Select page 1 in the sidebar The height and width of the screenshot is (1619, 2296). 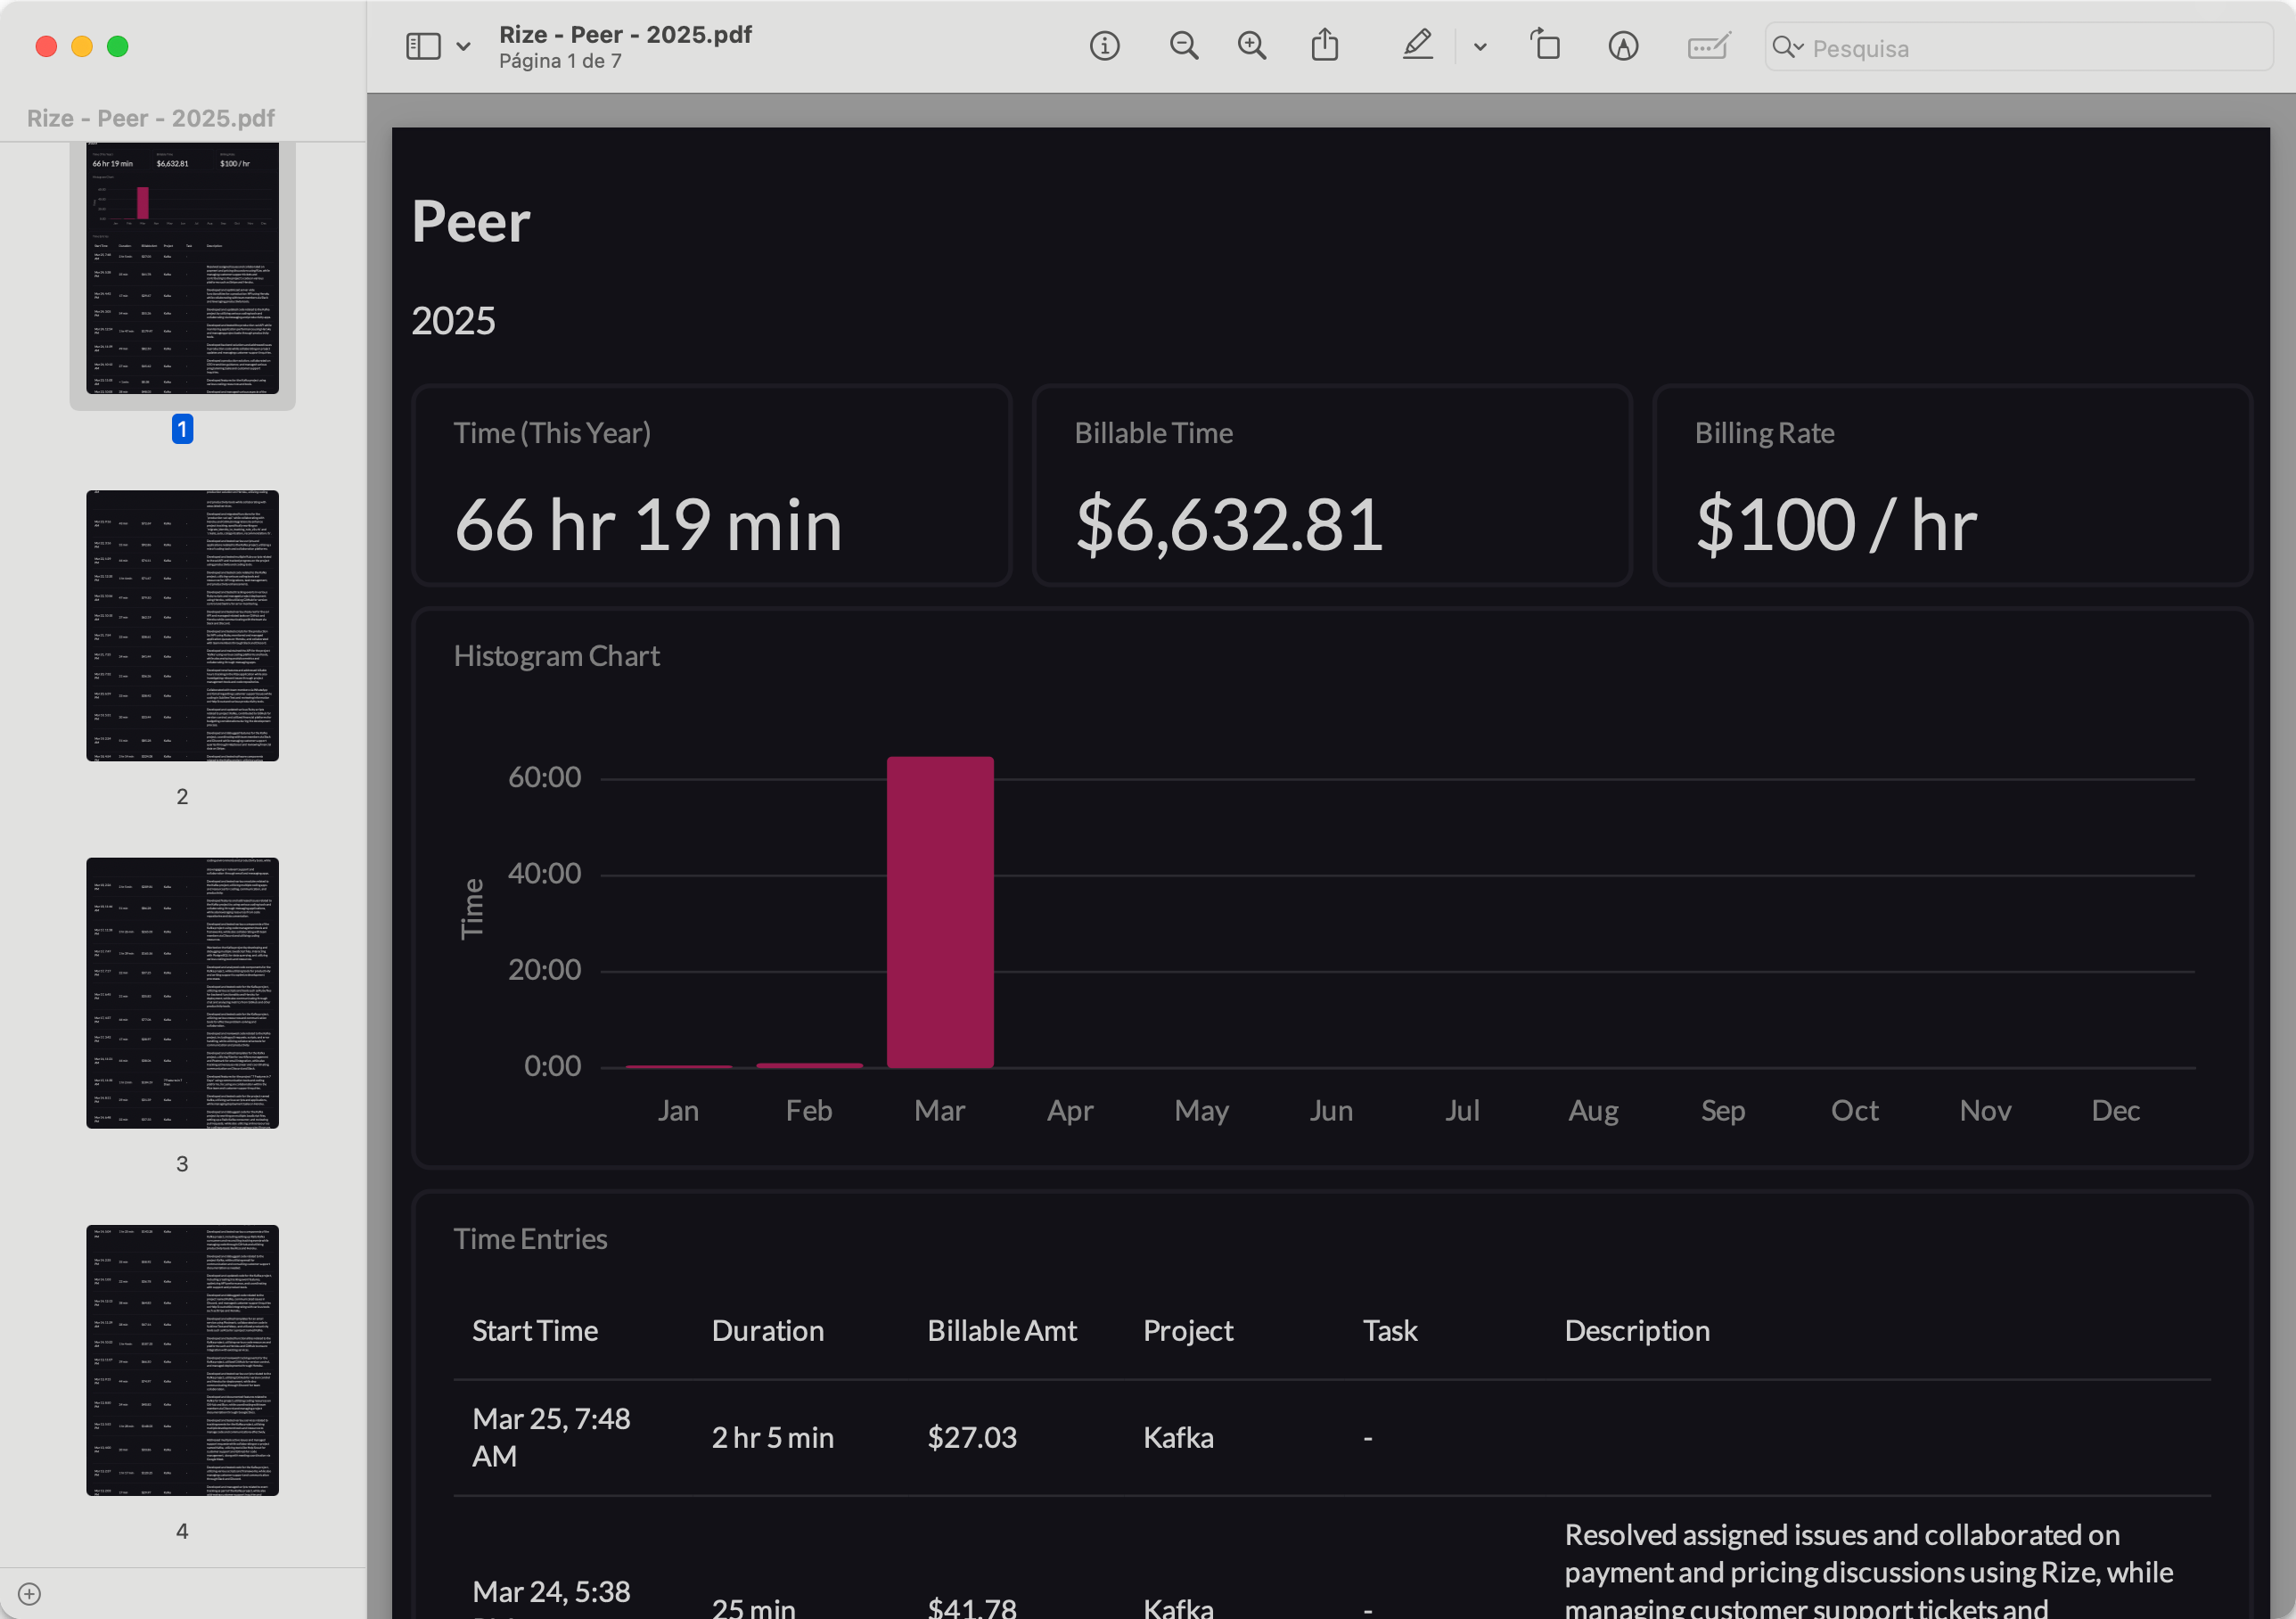182,268
